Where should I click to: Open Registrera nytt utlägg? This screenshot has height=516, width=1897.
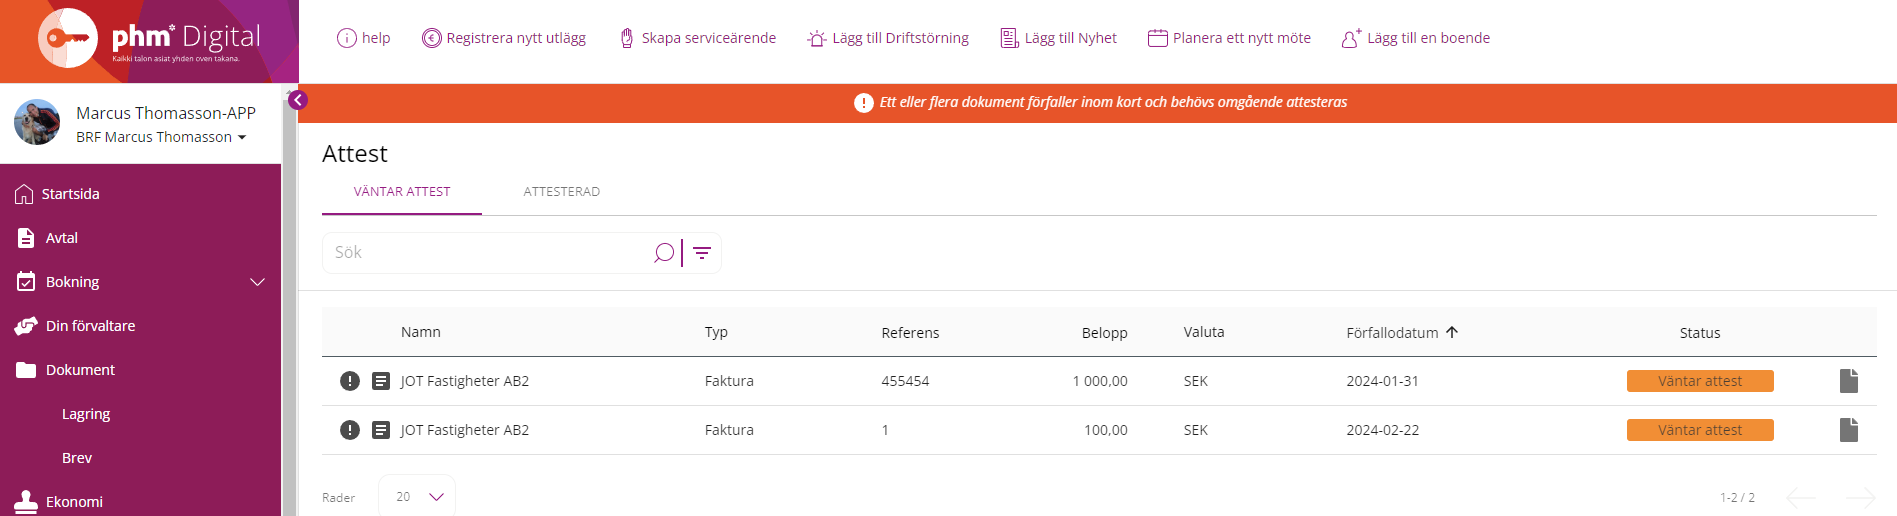coord(504,38)
